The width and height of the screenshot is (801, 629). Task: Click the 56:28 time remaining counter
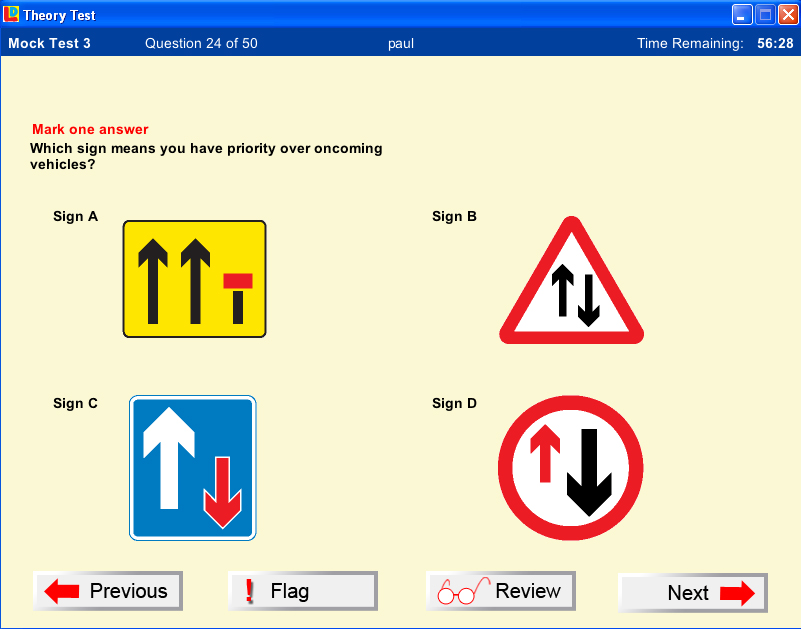(x=775, y=43)
